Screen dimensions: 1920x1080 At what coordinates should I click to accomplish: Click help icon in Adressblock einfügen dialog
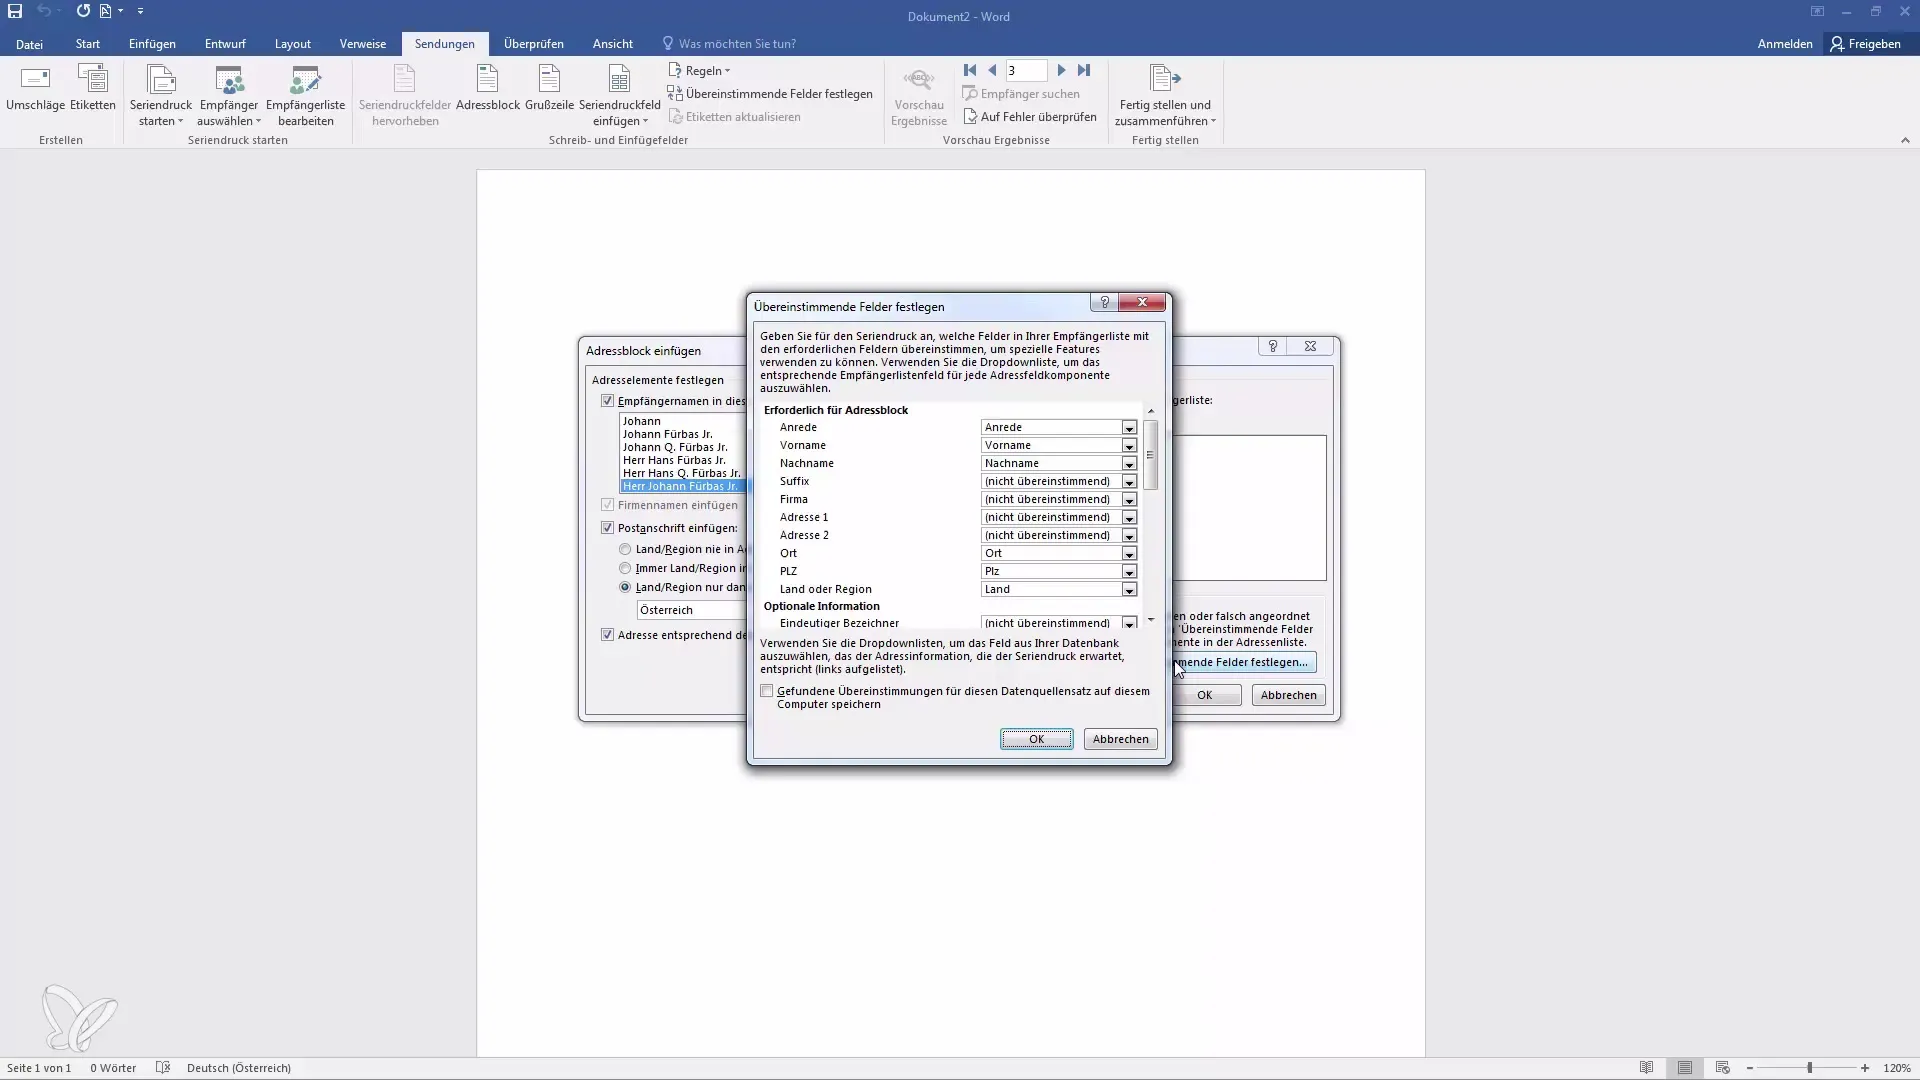(1272, 346)
